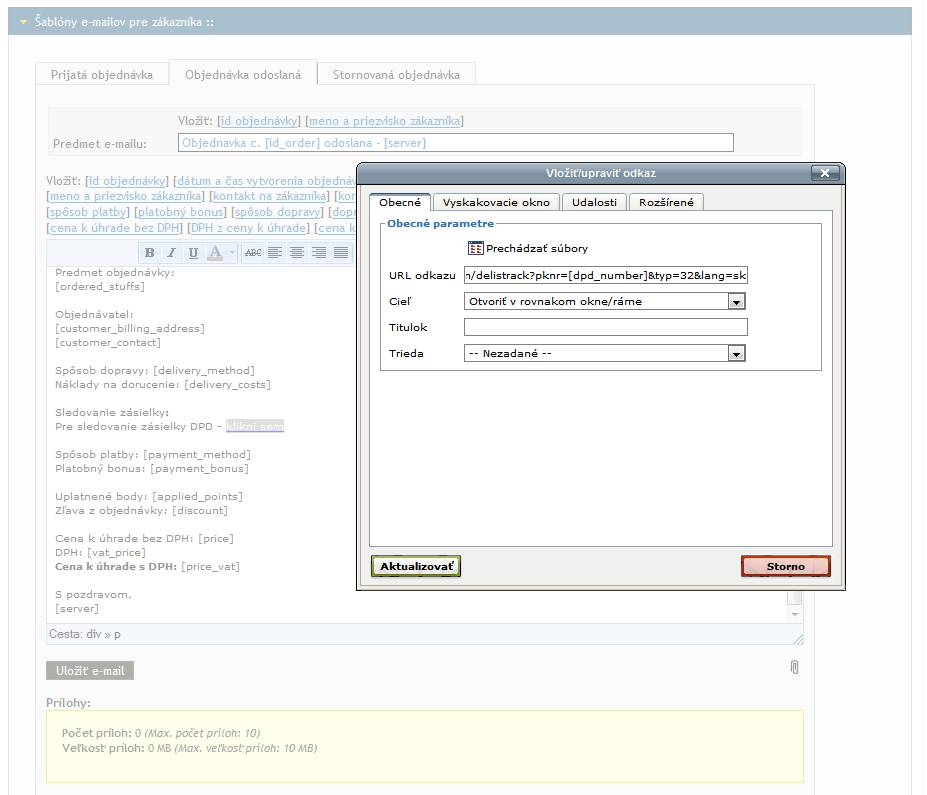
Task: Toggle underline formatting in the editor toolbar
Action: click(x=193, y=253)
